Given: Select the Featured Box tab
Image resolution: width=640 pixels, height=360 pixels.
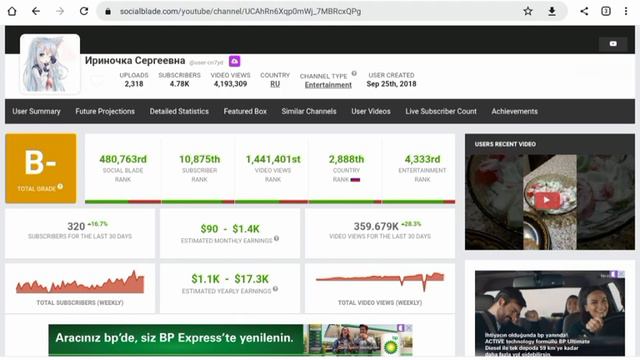Looking at the screenshot, I should click(x=245, y=111).
